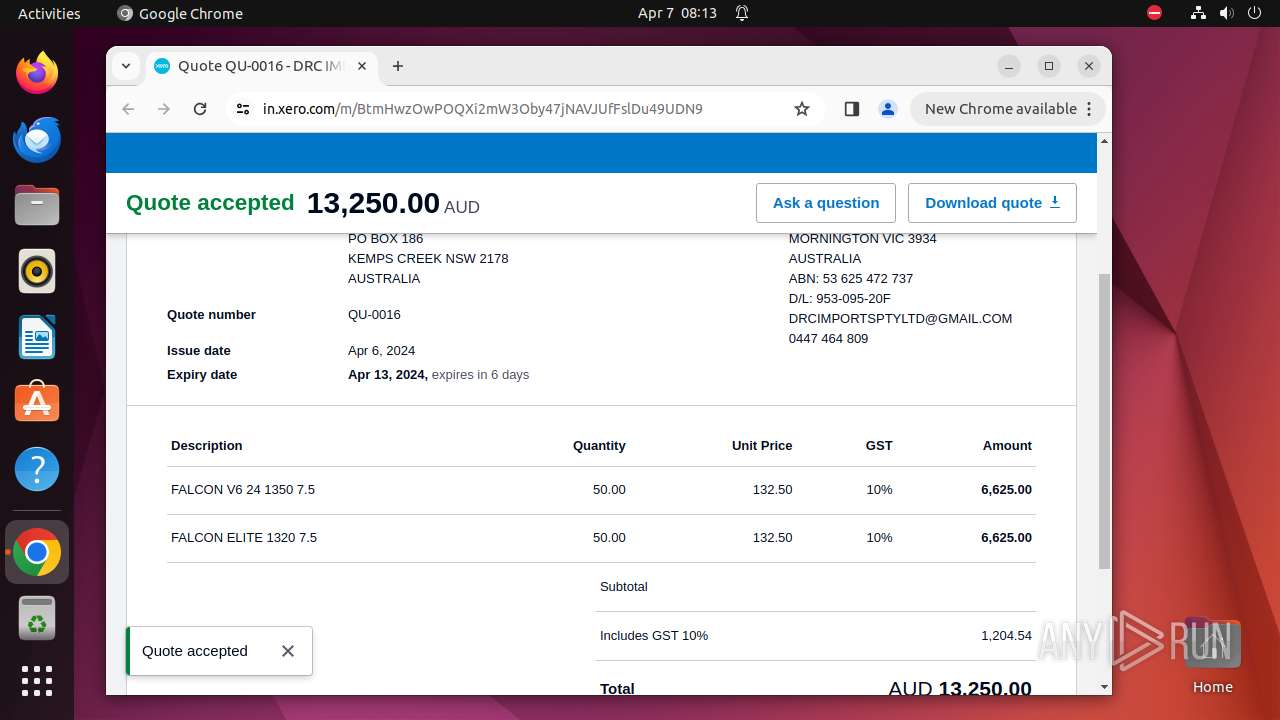This screenshot has height=720, width=1280.
Task: Click scrollbar down arrow
Action: tap(1104, 687)
